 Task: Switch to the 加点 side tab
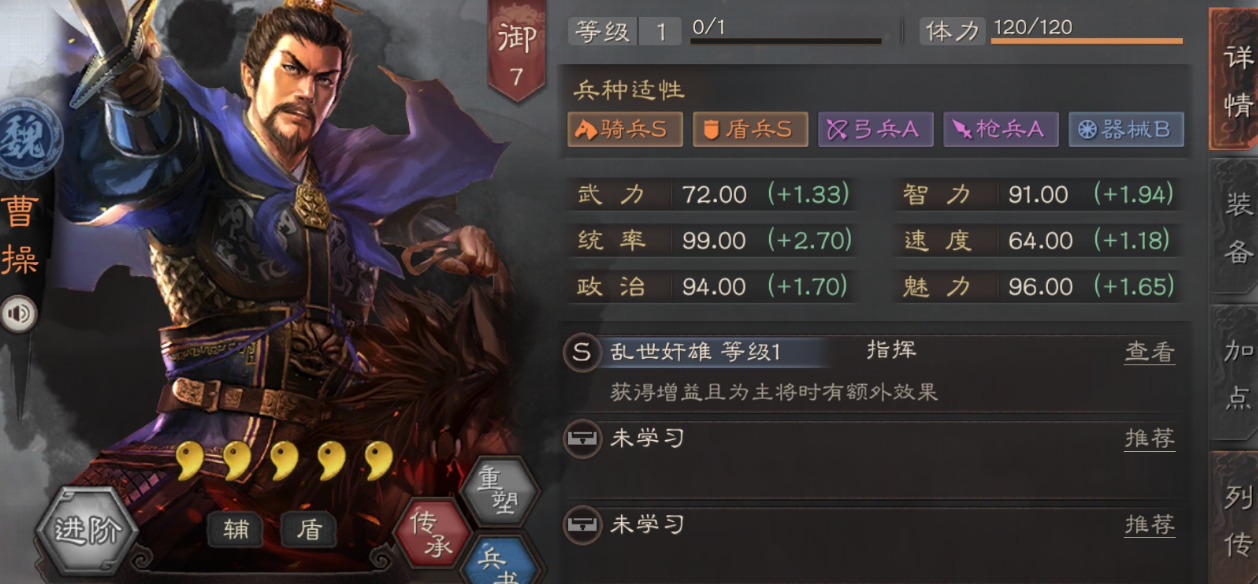click(1237, 374)
